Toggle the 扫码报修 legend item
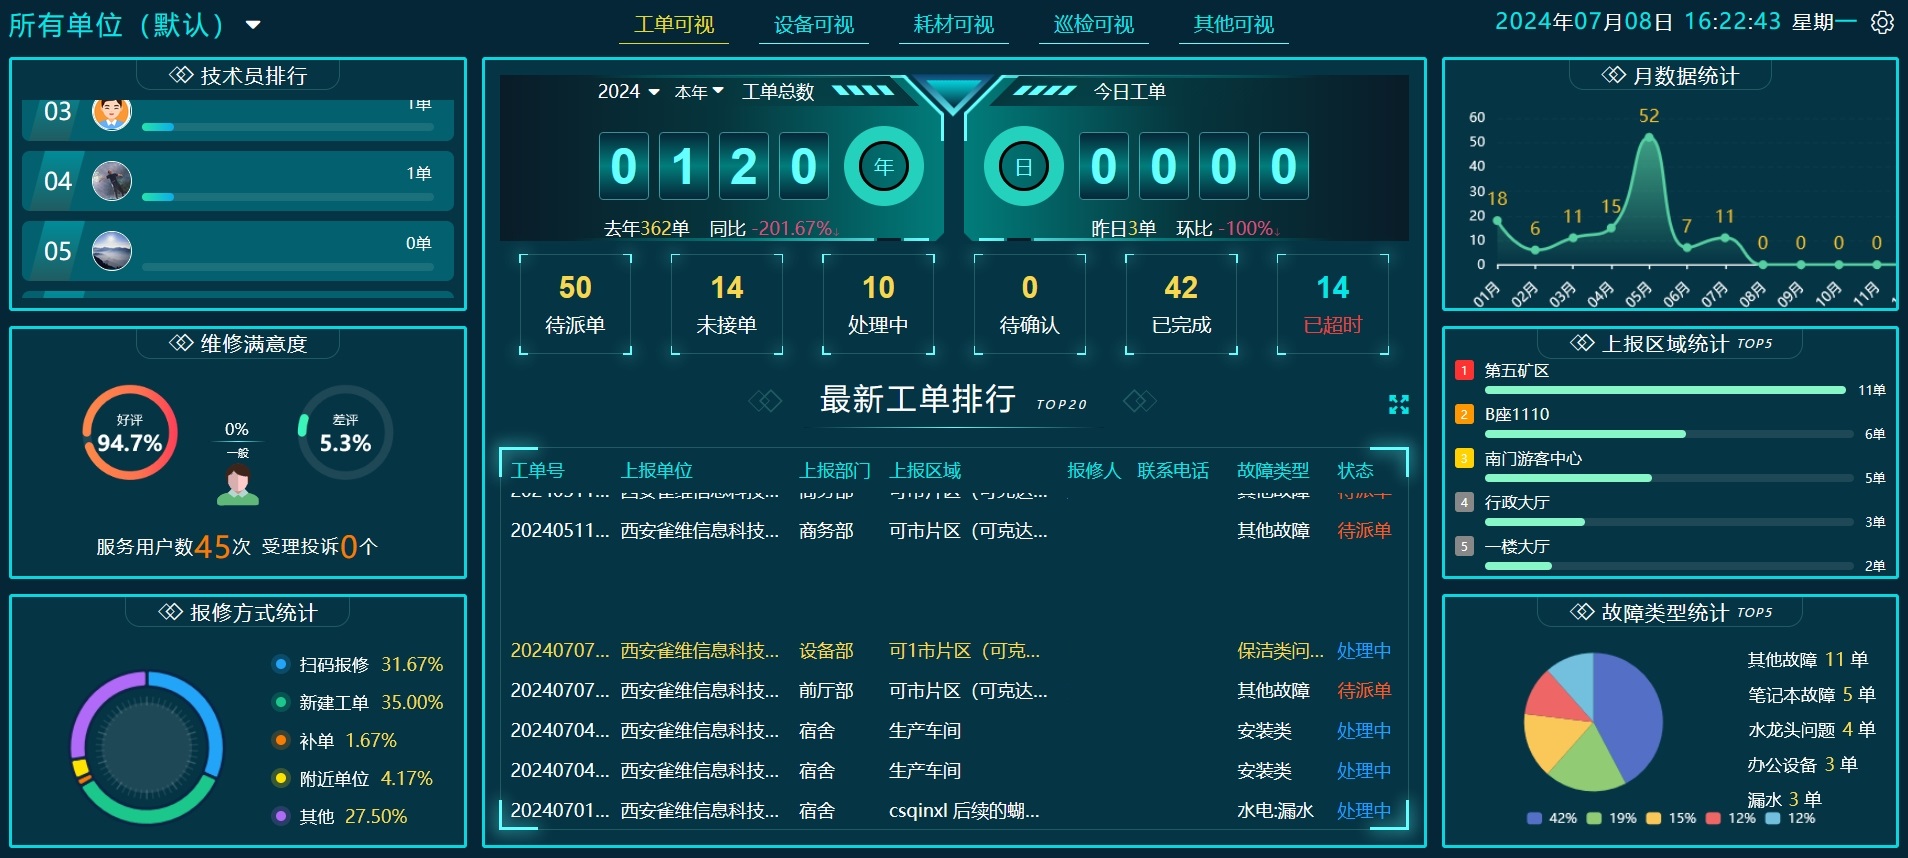Image resolution: width=1908 pixels, height=858 pixels. [334, 665]
